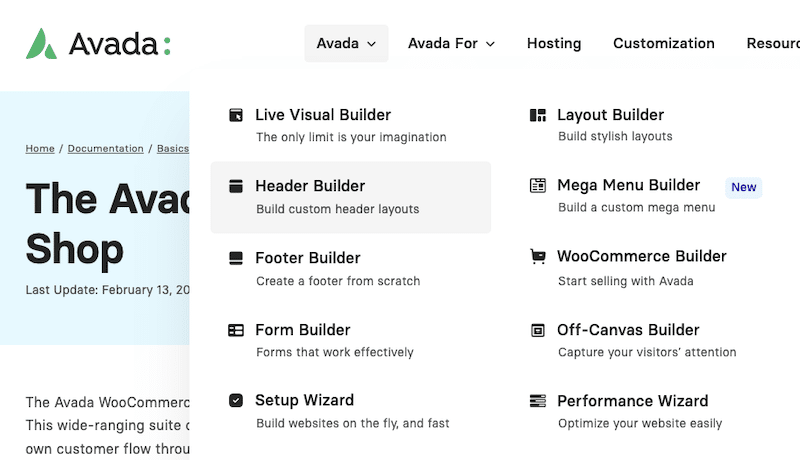The height and width of the screenshot is (460, 800).
Task: Click 'Forms that work effectively' text
Action: click(335, 352)
